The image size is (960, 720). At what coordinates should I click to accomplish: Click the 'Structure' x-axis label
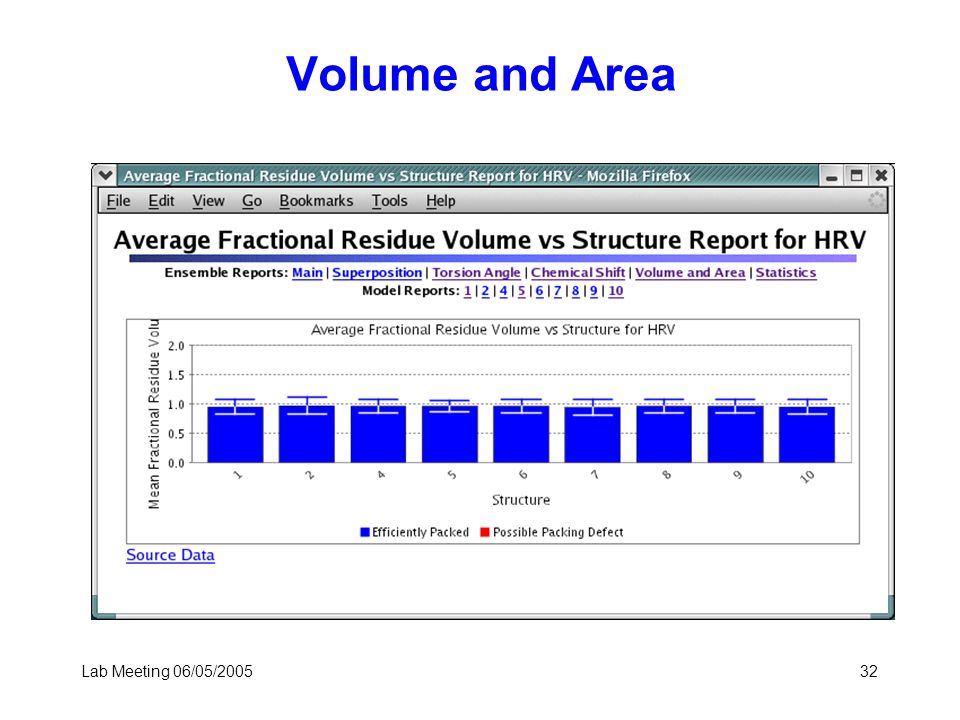(521, 500)
